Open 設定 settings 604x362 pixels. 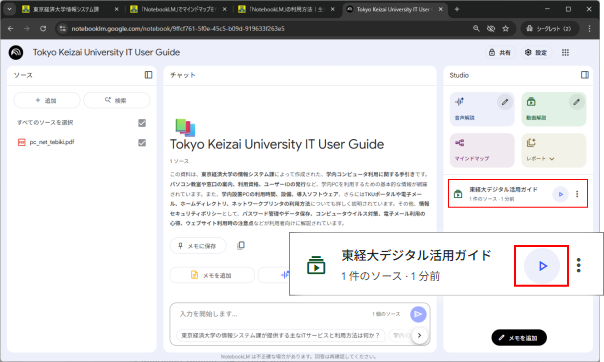click(x=536, y=52)
